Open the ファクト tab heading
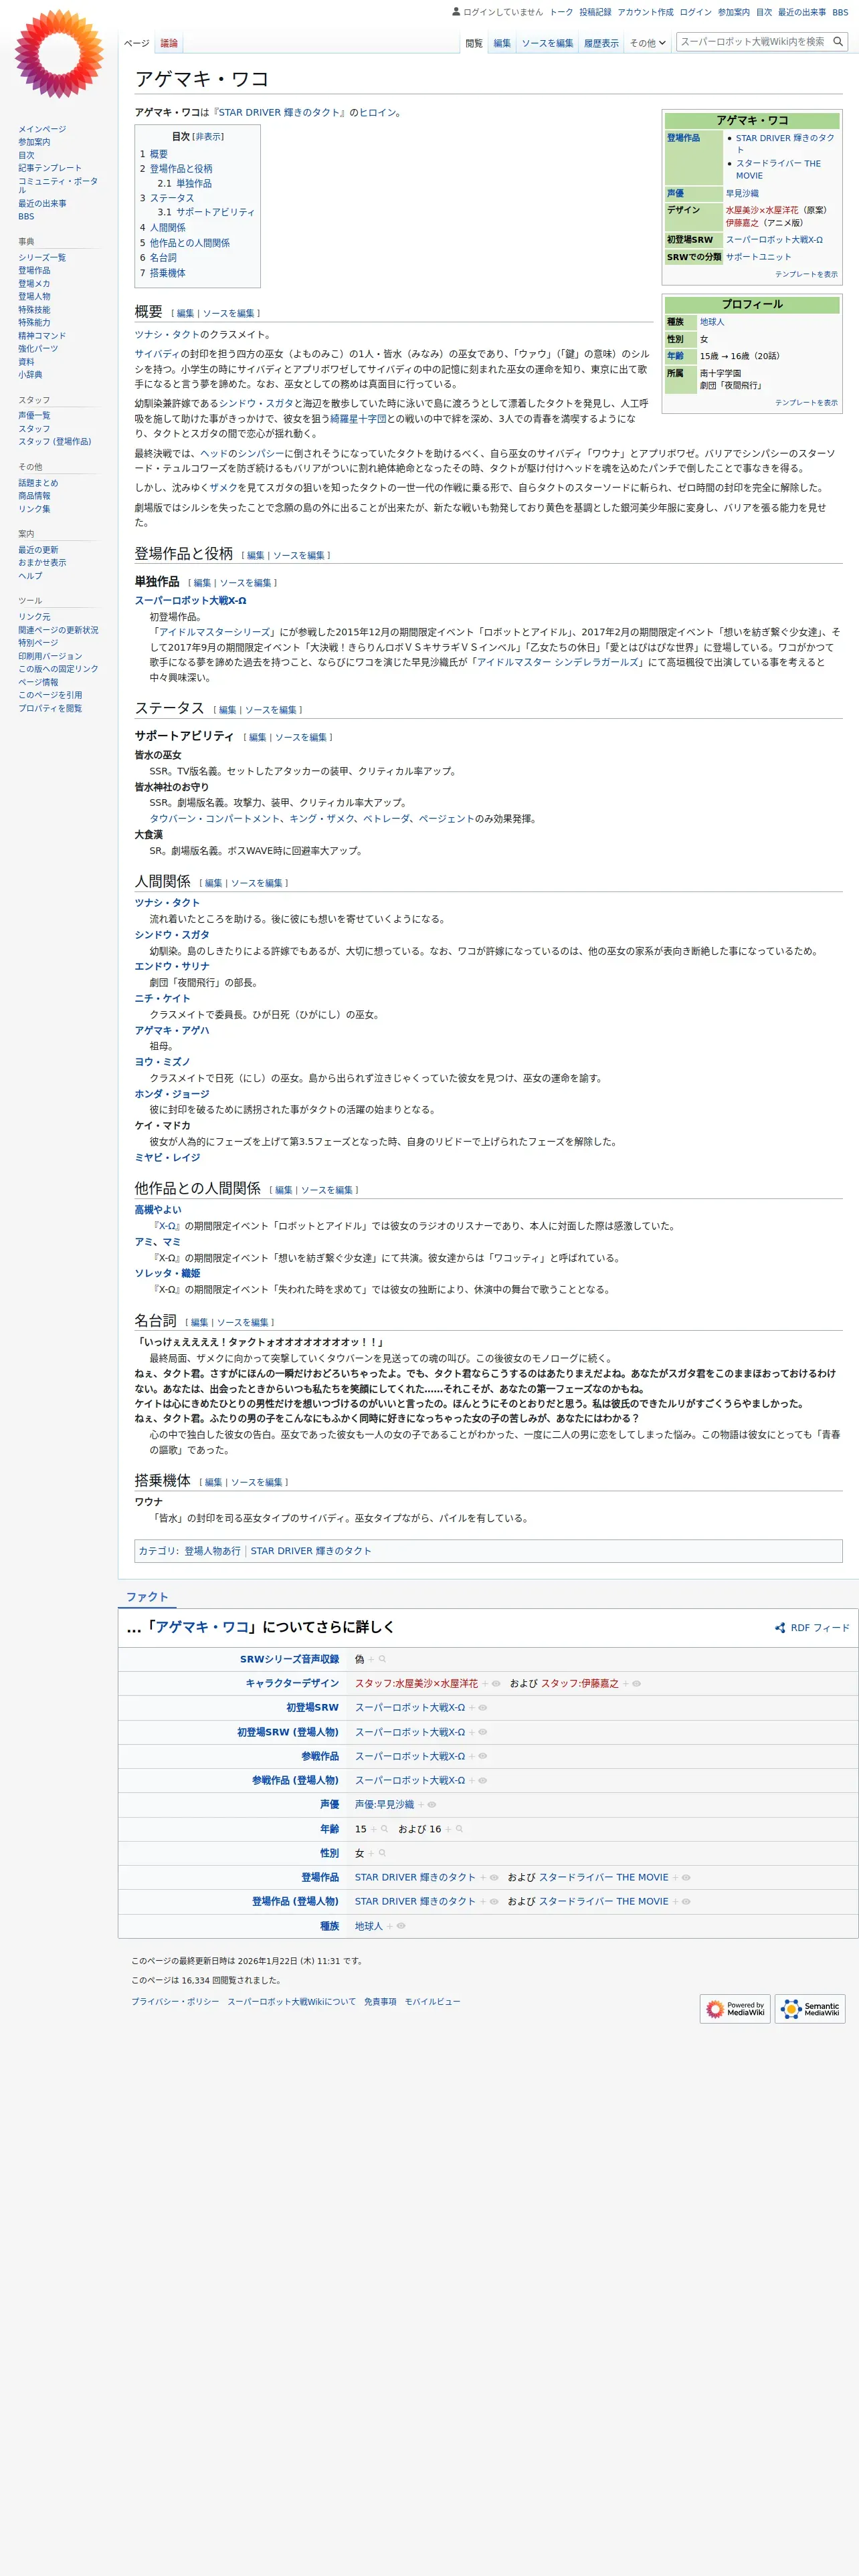This screenshot has height=2576, width=859. (x=147, y=1597)
